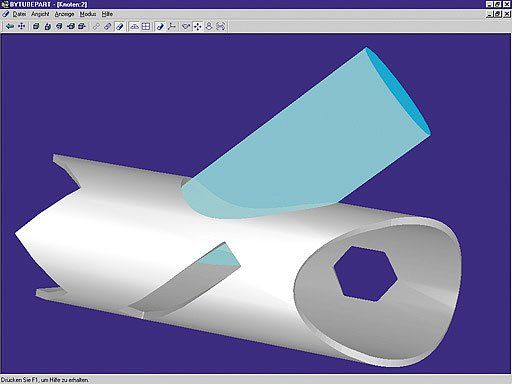This screenshot has height=384, width=512.
Task: Open the Datei menu
Action: 19,14
